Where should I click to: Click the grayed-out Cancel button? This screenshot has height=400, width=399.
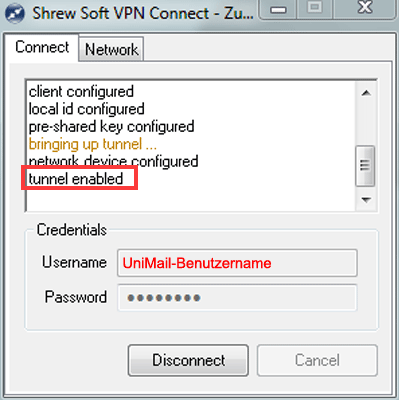pos(317,360)
